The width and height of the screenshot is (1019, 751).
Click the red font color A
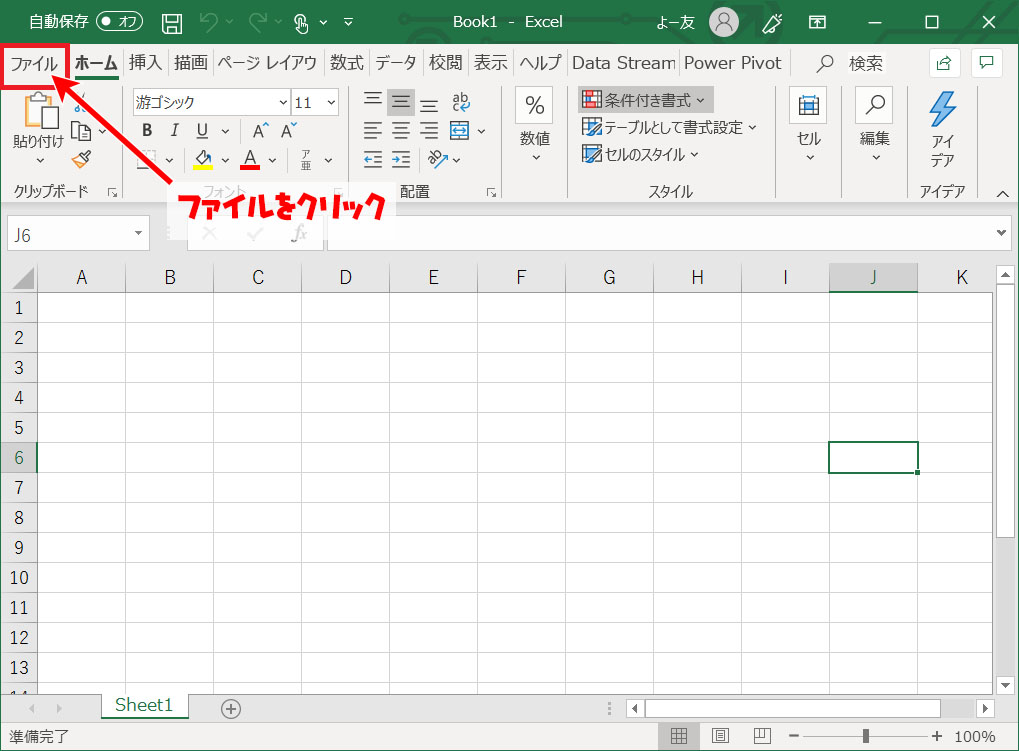250,159
